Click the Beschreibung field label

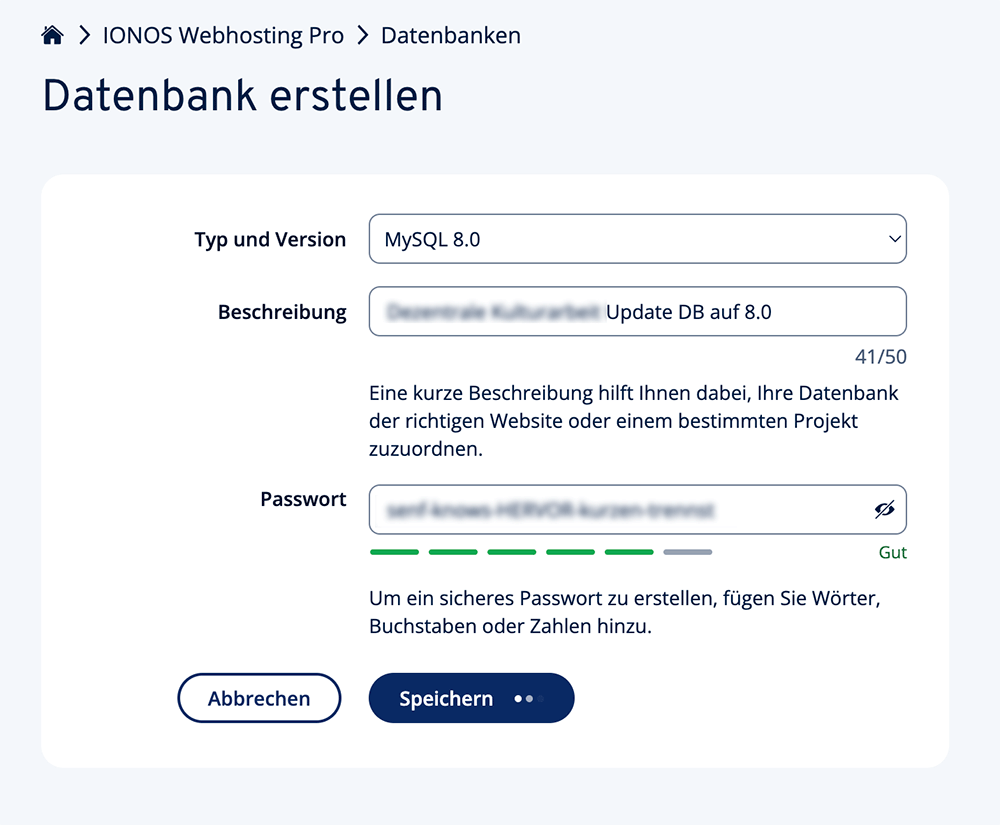pos(282,312)
